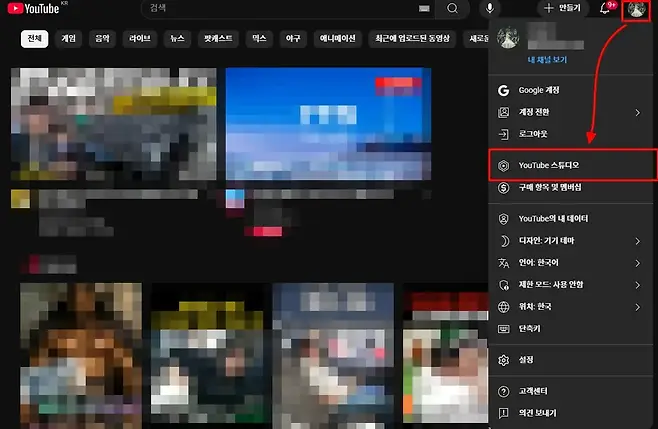Image resolution: width=658 pixels, height=429 pixels.
Task: Open the first video thumbnail in top row
Action: click(x=113, y=124)
